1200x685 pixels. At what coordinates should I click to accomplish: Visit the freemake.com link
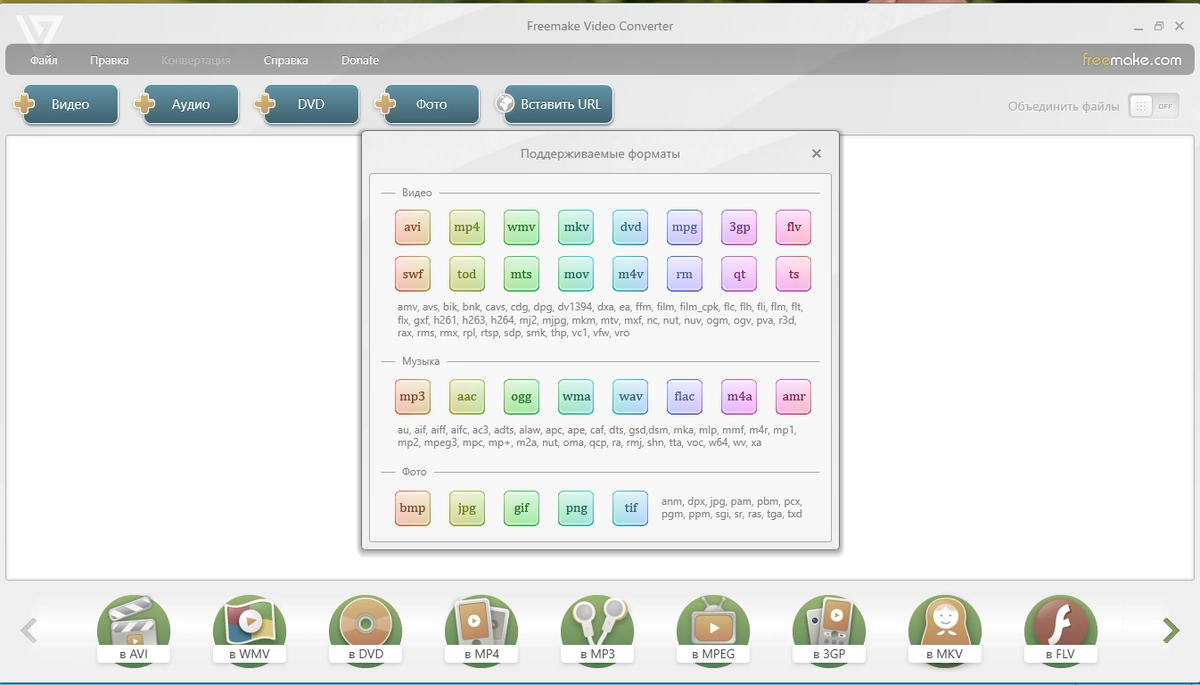pos(1132,60)
